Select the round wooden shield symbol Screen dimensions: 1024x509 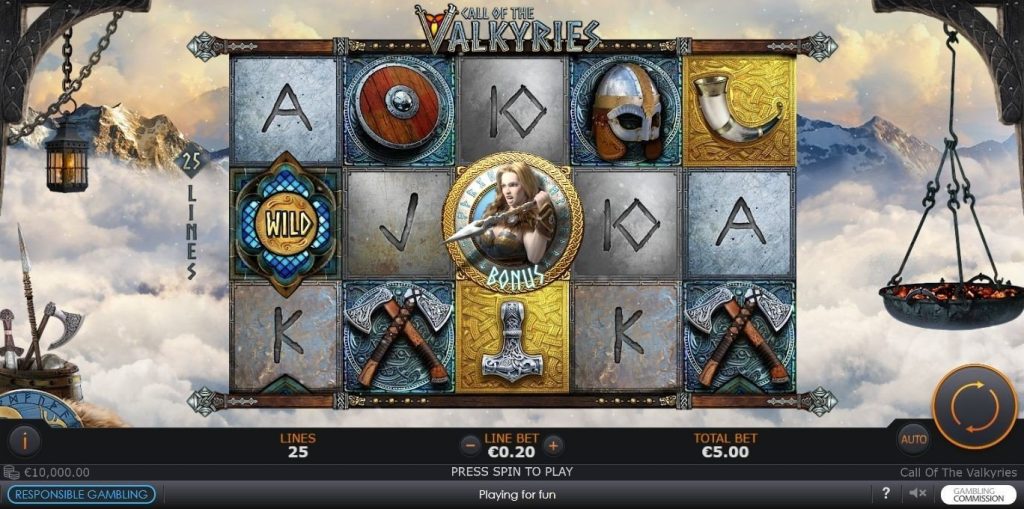[x=399, y=110]
